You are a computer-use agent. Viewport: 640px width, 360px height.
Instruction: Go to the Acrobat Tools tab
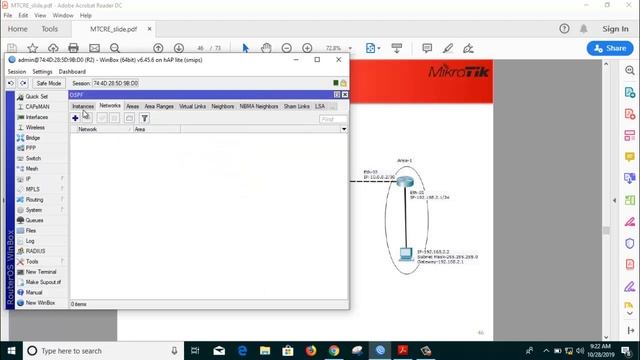pos(50,29)
